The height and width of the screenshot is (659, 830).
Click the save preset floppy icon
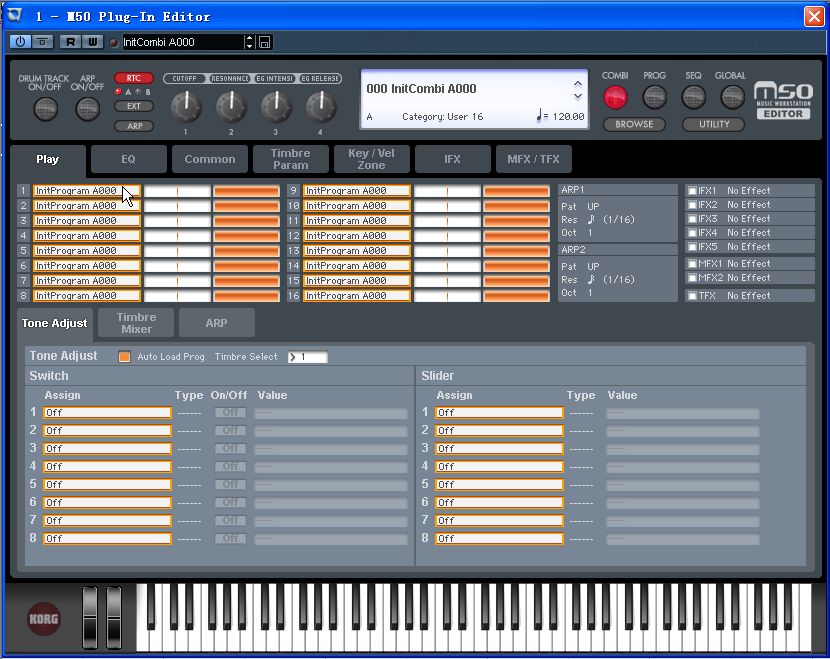pyautogui.click(x=265, y=42)
